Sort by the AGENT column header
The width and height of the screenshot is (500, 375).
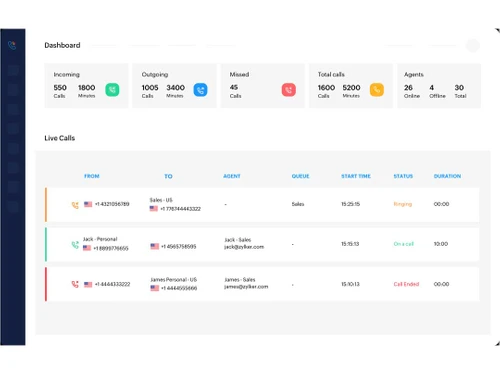click(232, 176)
